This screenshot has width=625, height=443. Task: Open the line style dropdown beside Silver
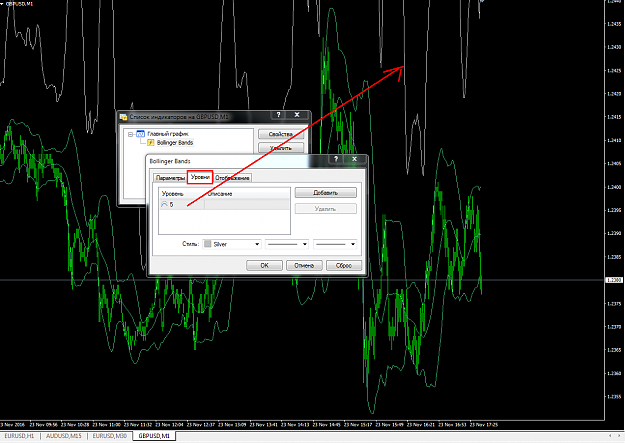287,244
